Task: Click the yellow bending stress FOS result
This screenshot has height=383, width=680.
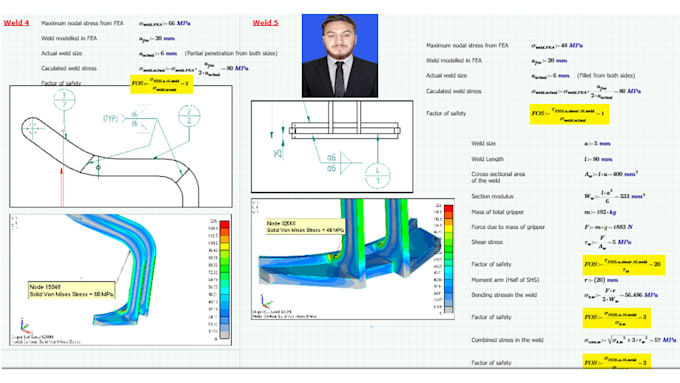Action: click(x=617, y=318)
